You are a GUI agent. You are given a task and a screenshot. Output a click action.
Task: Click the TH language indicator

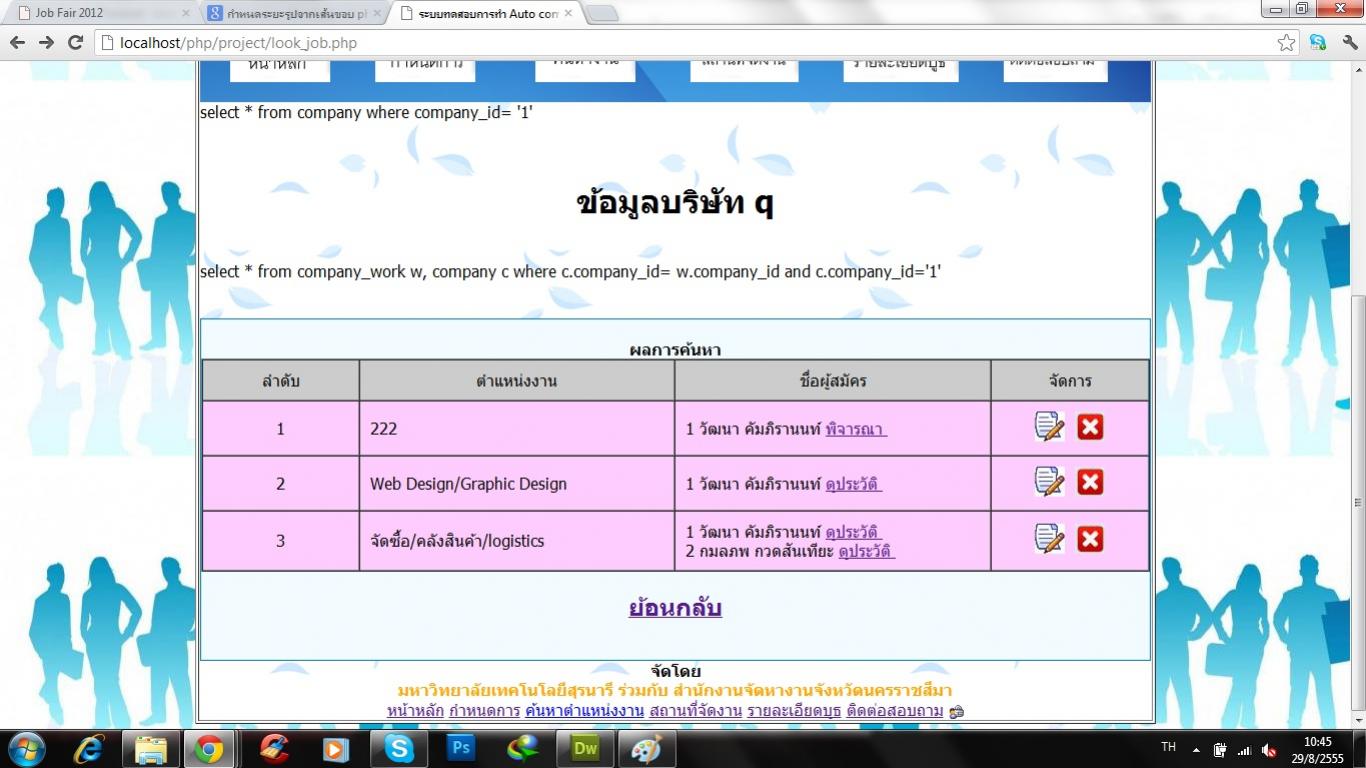(1168, 748)
